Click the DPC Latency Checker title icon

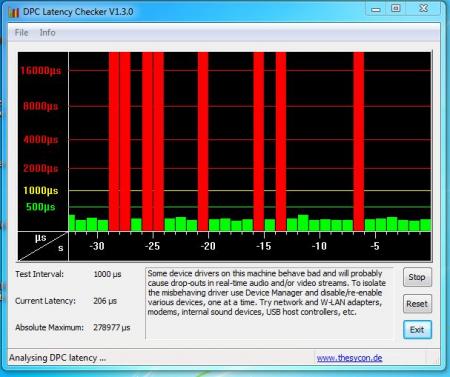pyautogui.click(x=14, y=12)
